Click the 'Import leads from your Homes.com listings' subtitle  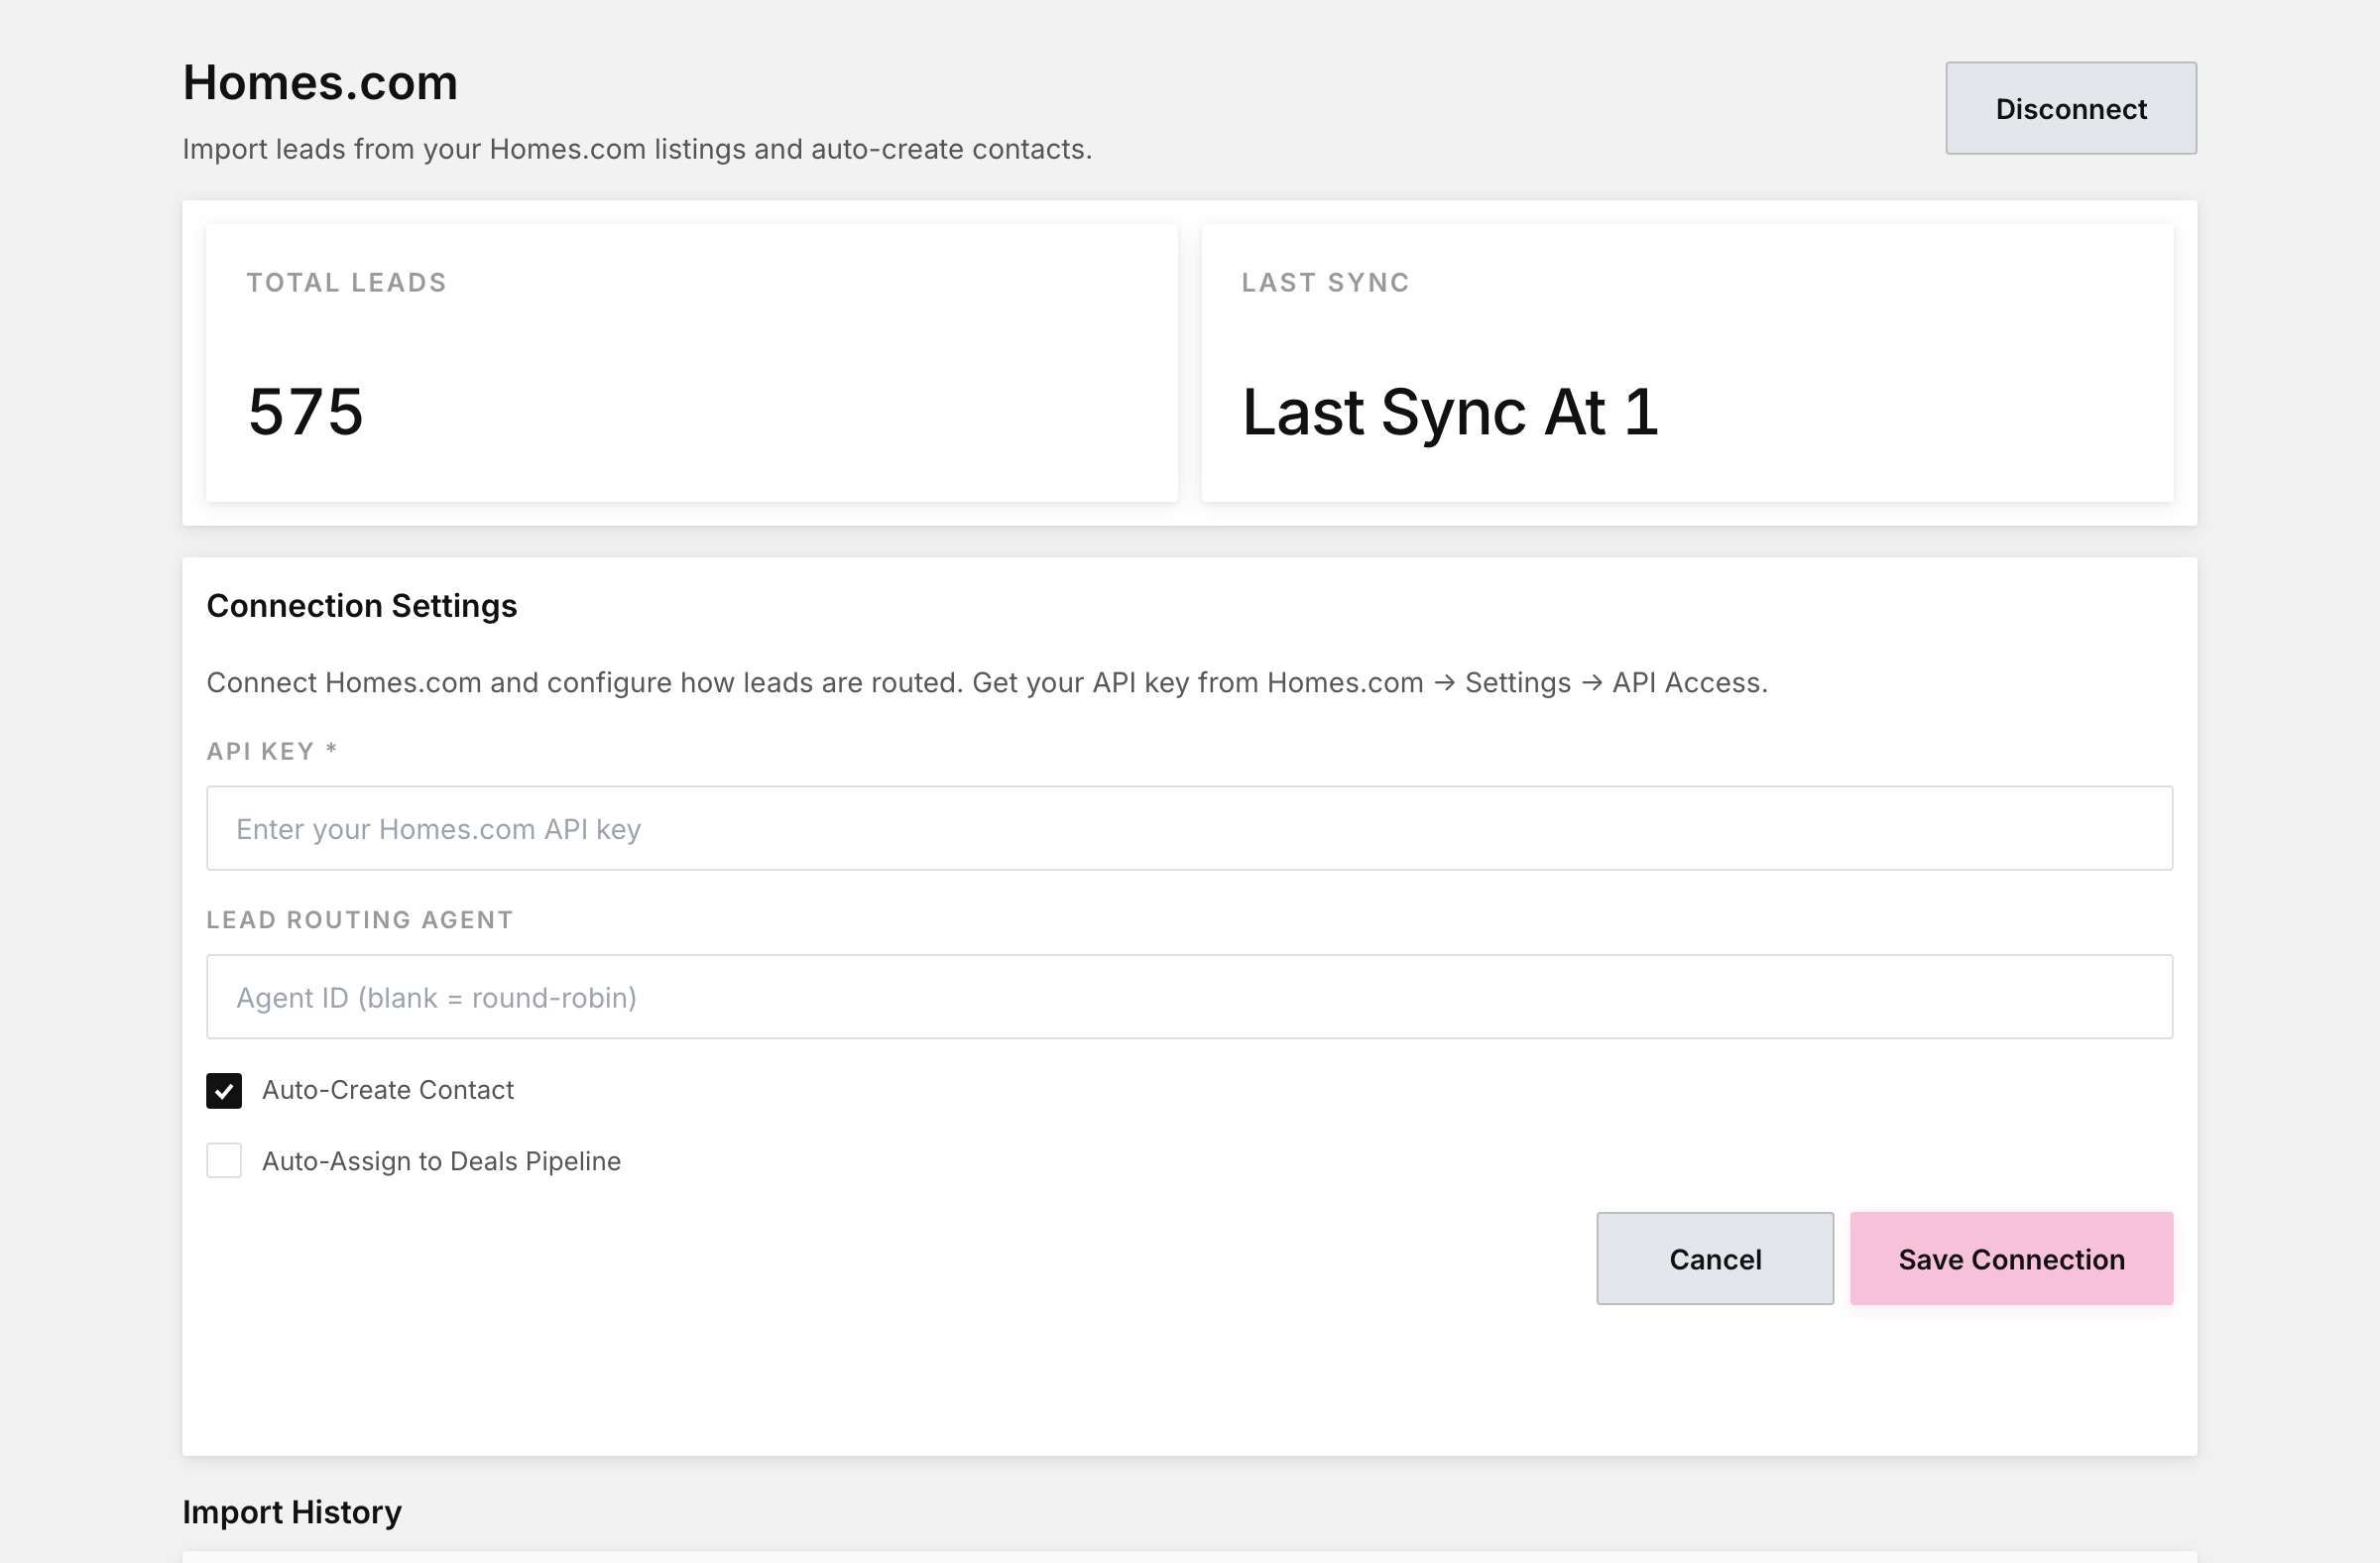(x=637, y=149)
